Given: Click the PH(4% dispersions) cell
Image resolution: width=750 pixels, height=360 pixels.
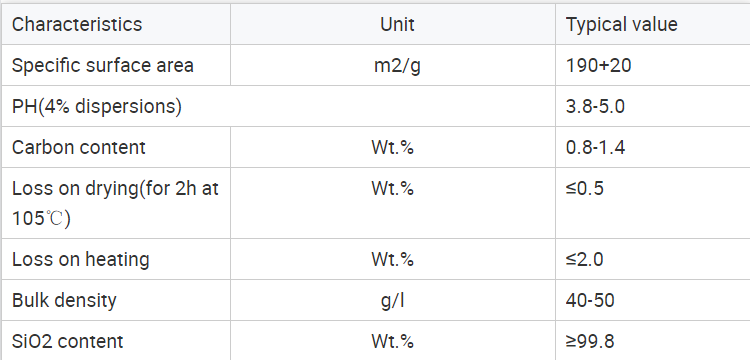Looking at the screenshot, I should (x=278, y=106).
